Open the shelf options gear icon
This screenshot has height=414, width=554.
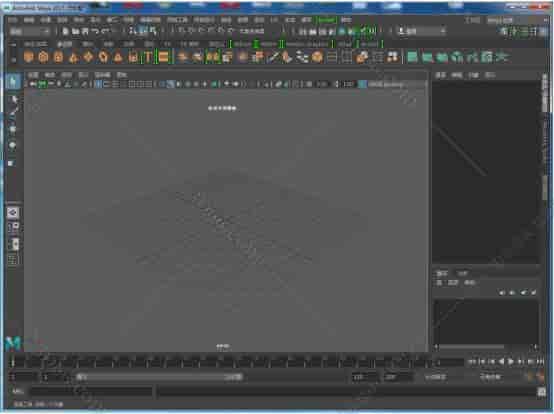[x=13, y=59]
